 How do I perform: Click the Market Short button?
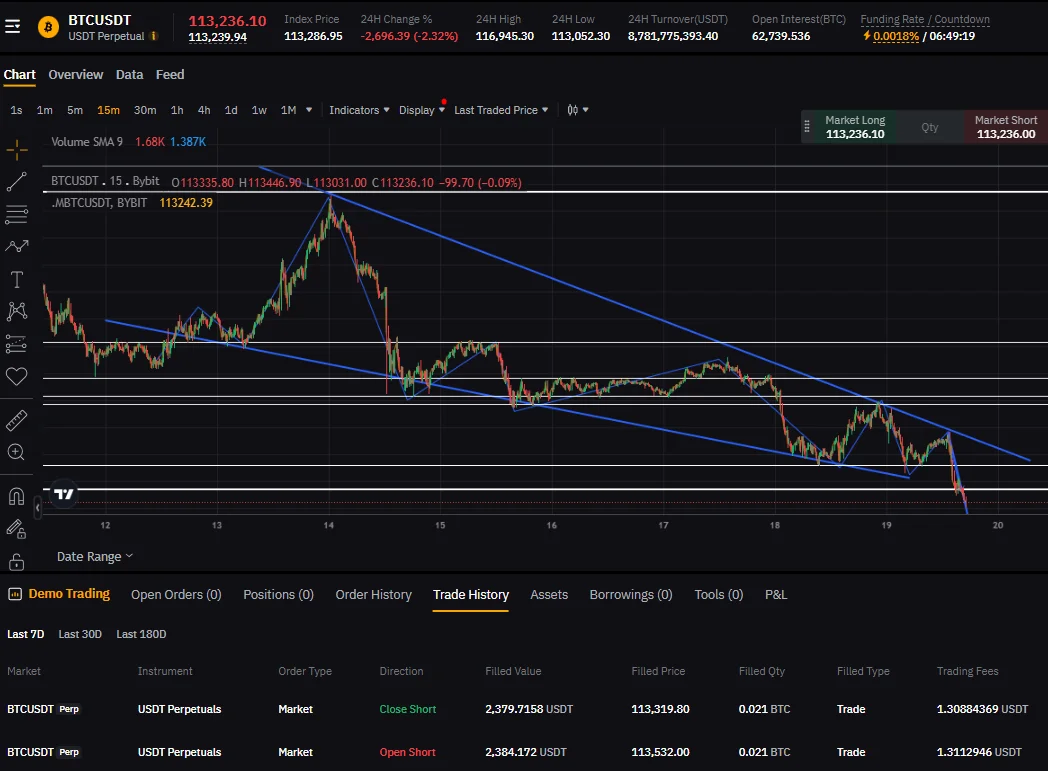1006,127
